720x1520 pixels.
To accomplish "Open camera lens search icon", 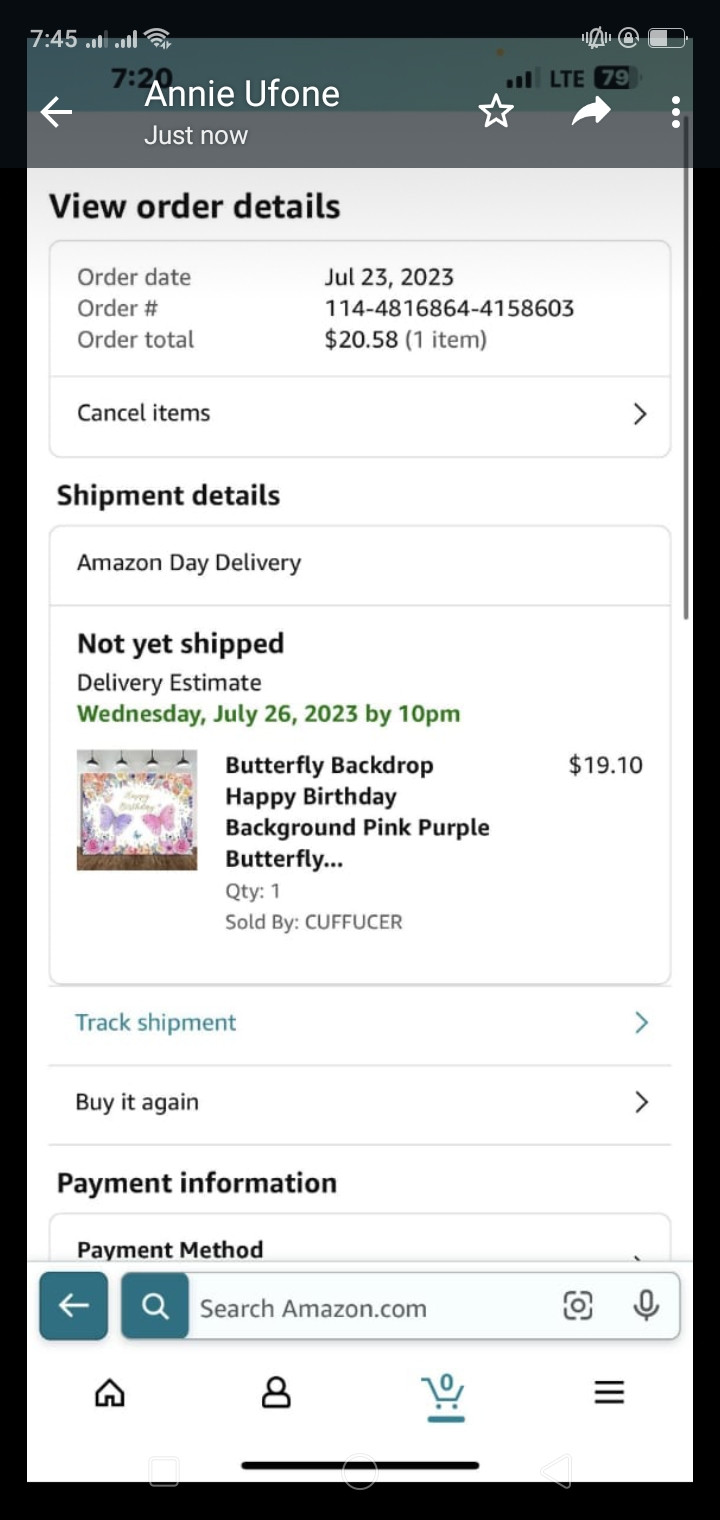I will click(578, 1306).
